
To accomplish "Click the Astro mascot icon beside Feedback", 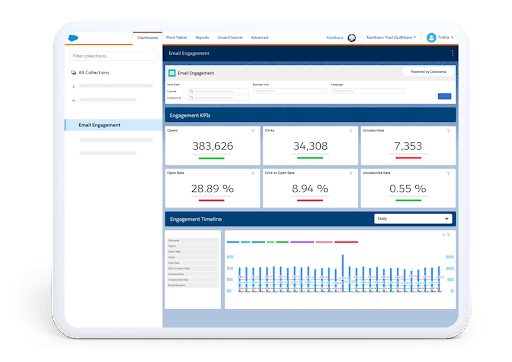I will coord(352,38).
